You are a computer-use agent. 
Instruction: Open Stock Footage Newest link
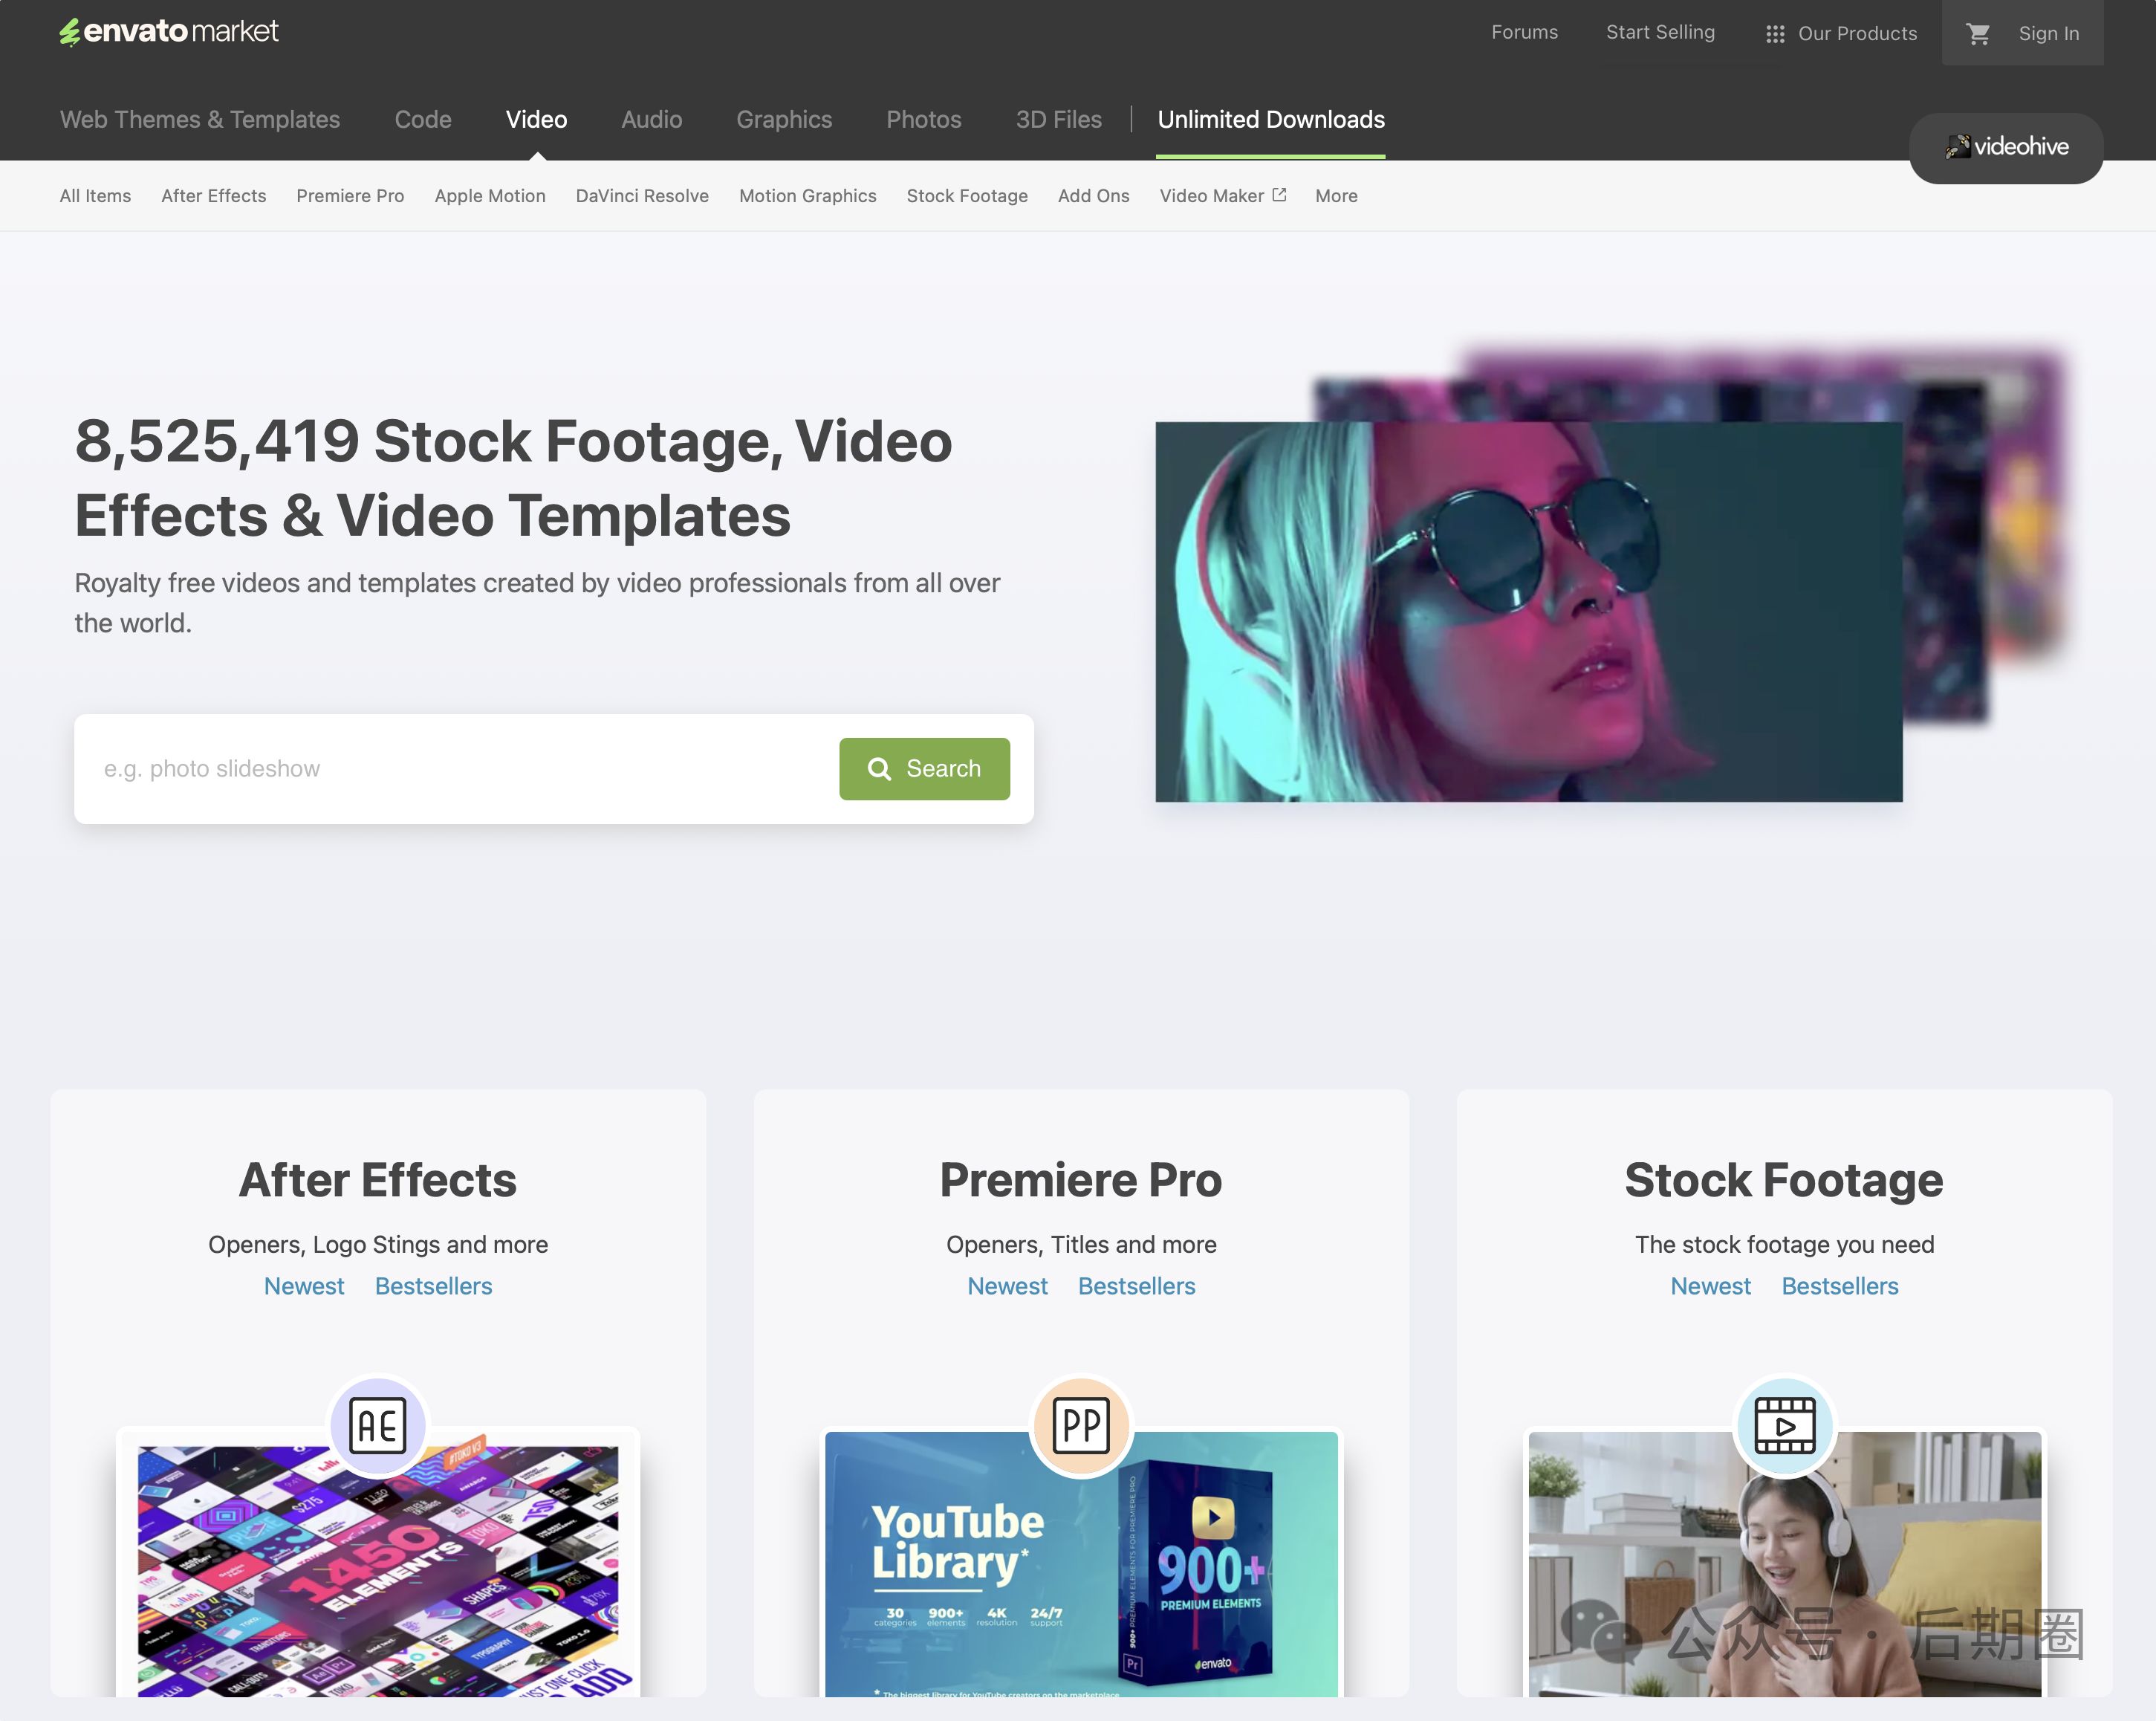click(1710, 1286)
